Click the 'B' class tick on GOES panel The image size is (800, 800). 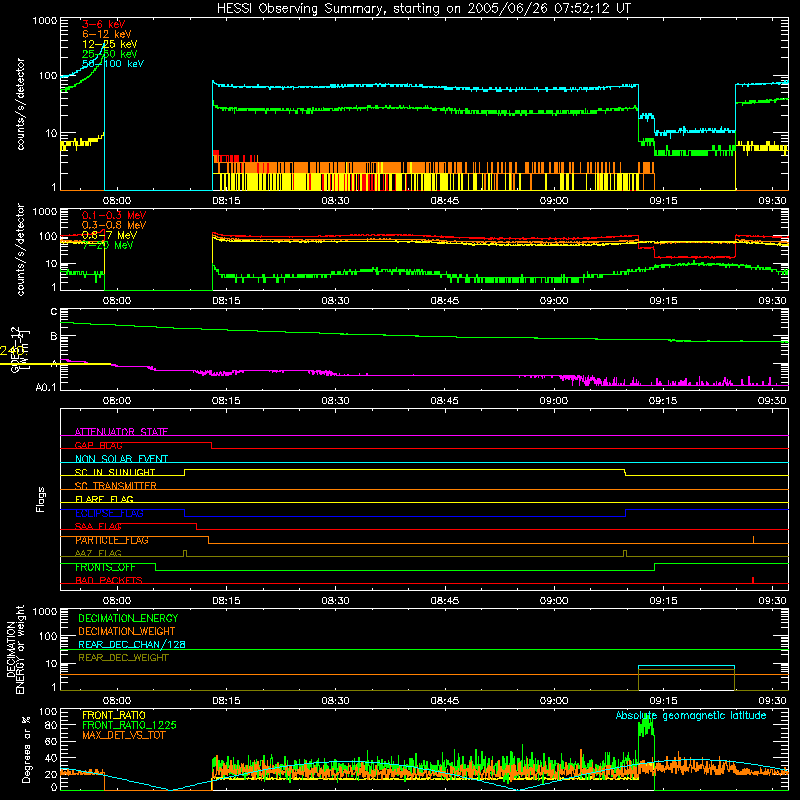pyautogui.click(x=54, y=336)
